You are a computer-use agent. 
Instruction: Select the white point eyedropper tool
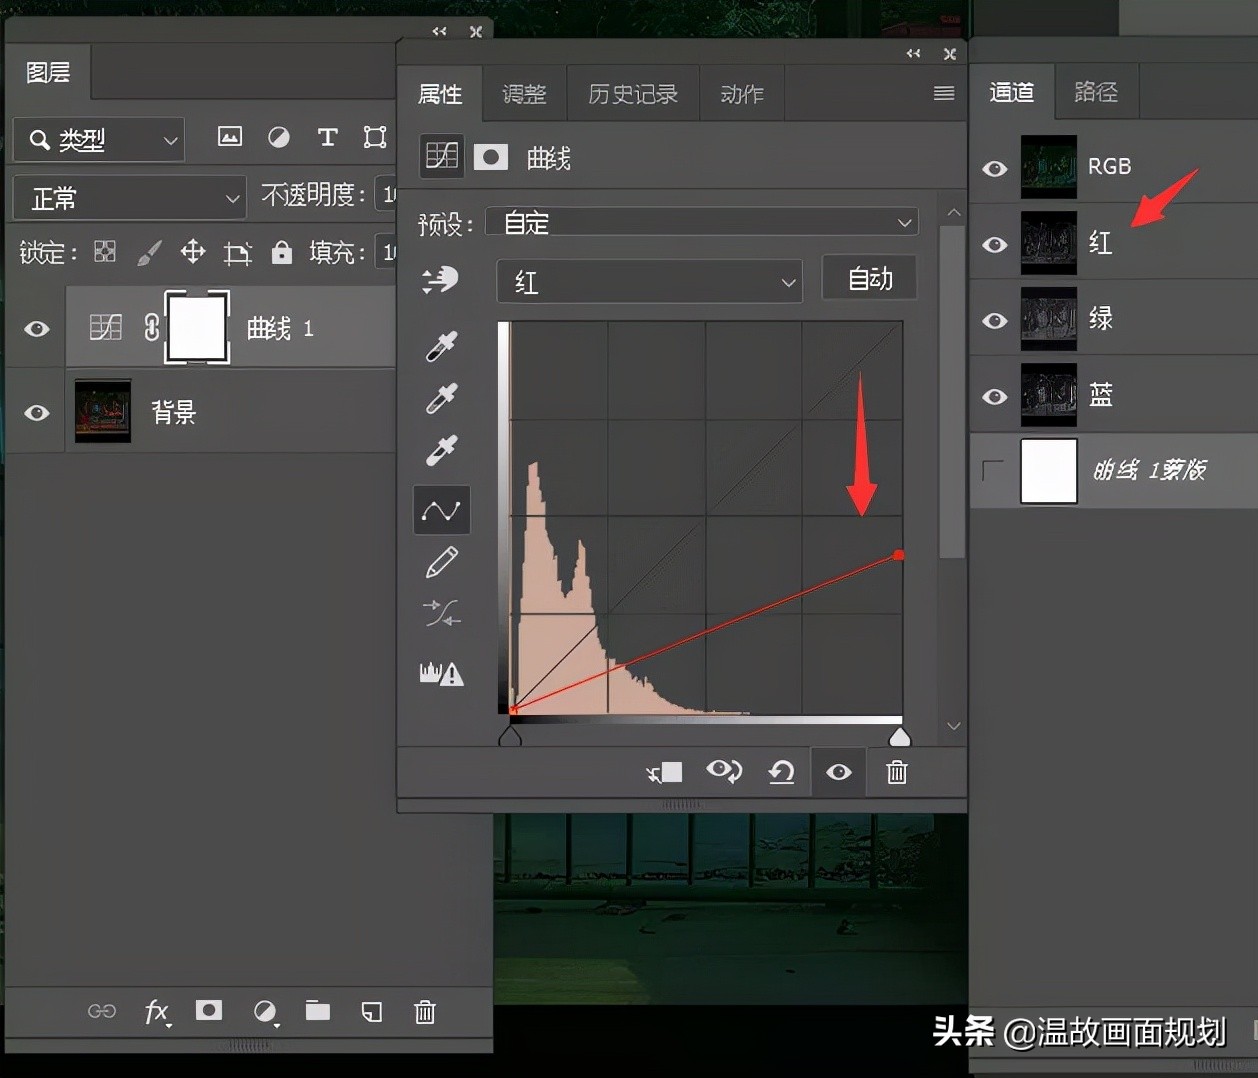pos(441,451)
